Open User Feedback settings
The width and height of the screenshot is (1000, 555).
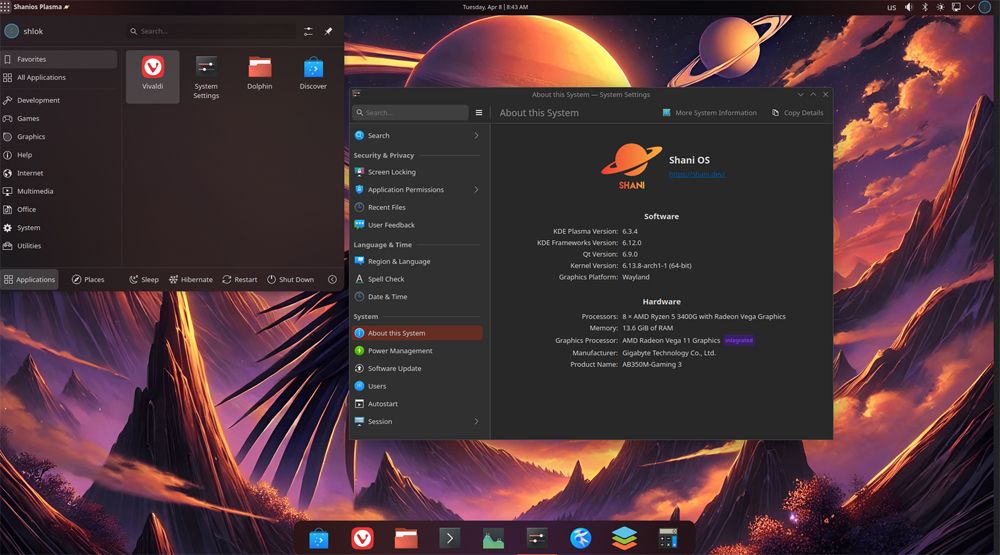coord(417,225)
